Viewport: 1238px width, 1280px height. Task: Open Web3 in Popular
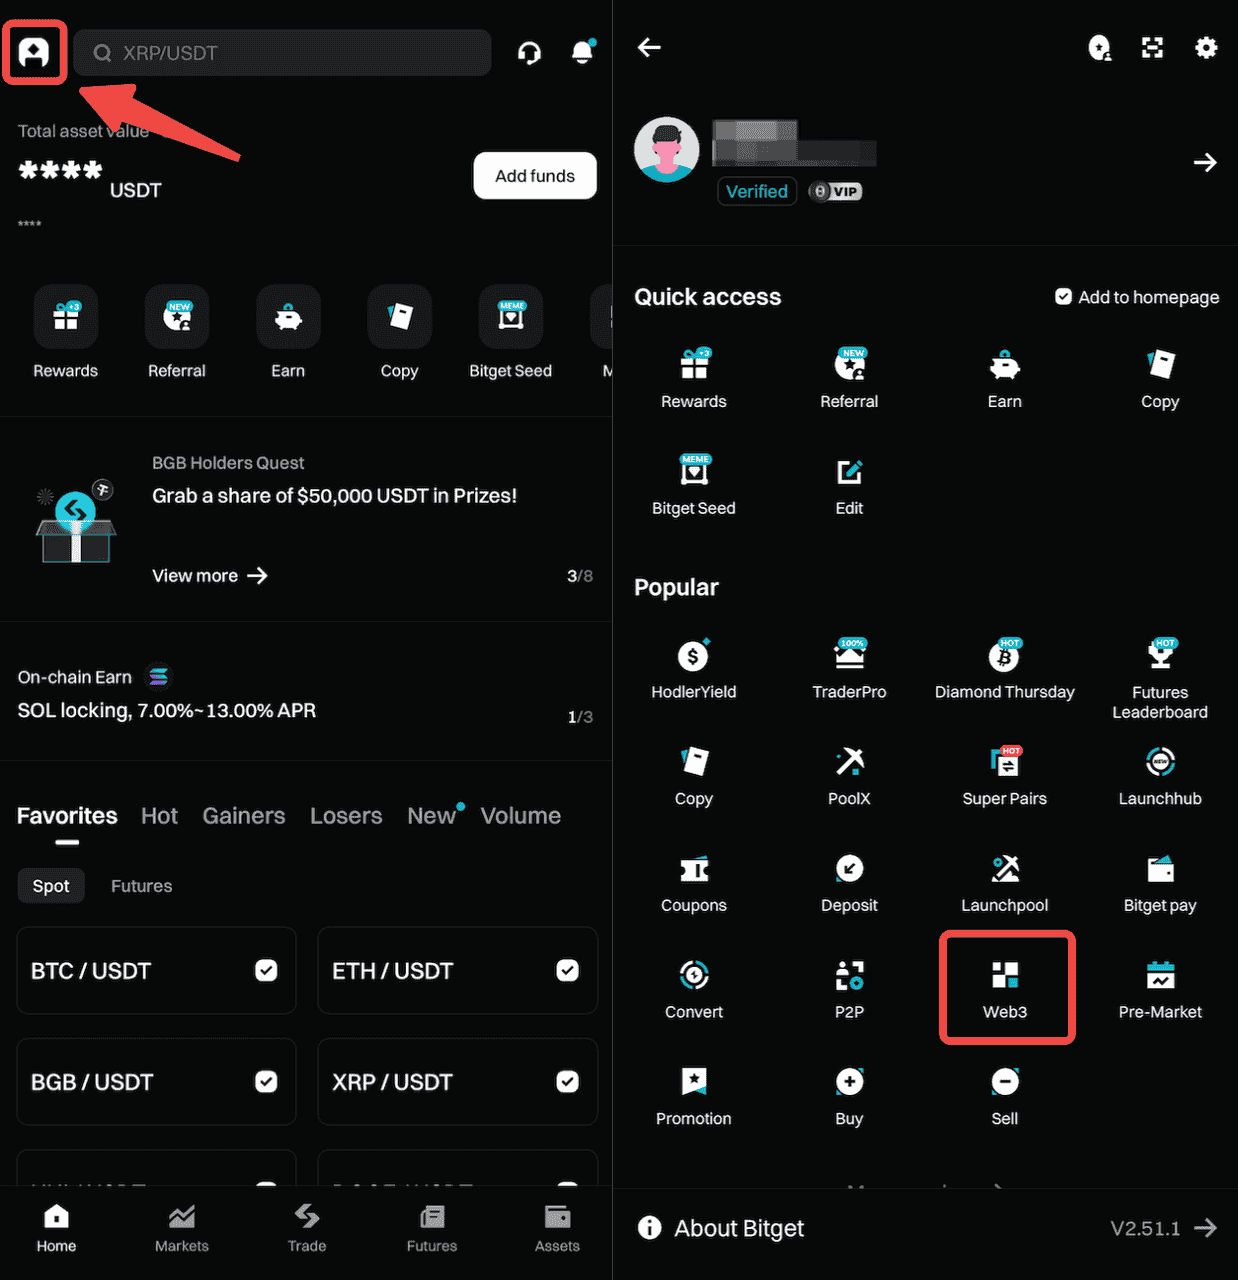[x=1005, y=990]
